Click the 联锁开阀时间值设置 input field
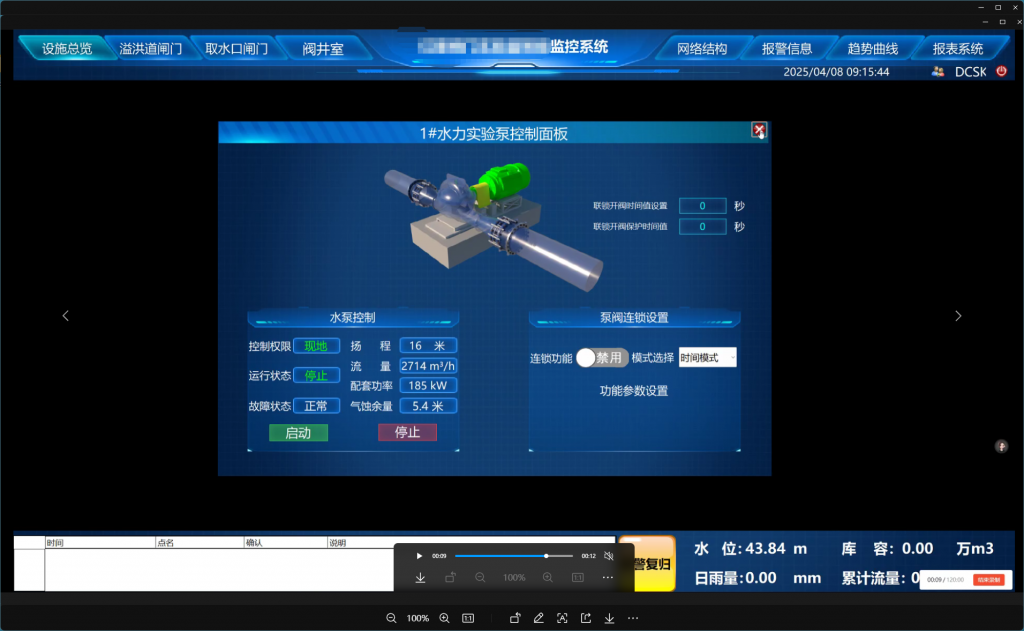 (x=703, y=206)
